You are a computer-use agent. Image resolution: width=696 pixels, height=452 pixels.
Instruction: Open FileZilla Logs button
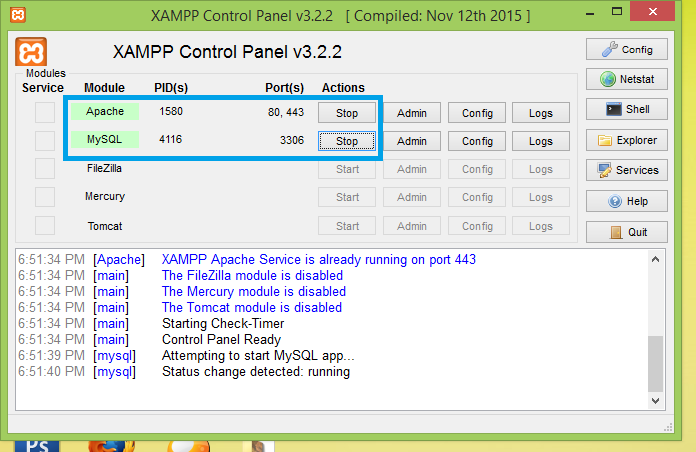coord(541,169)
